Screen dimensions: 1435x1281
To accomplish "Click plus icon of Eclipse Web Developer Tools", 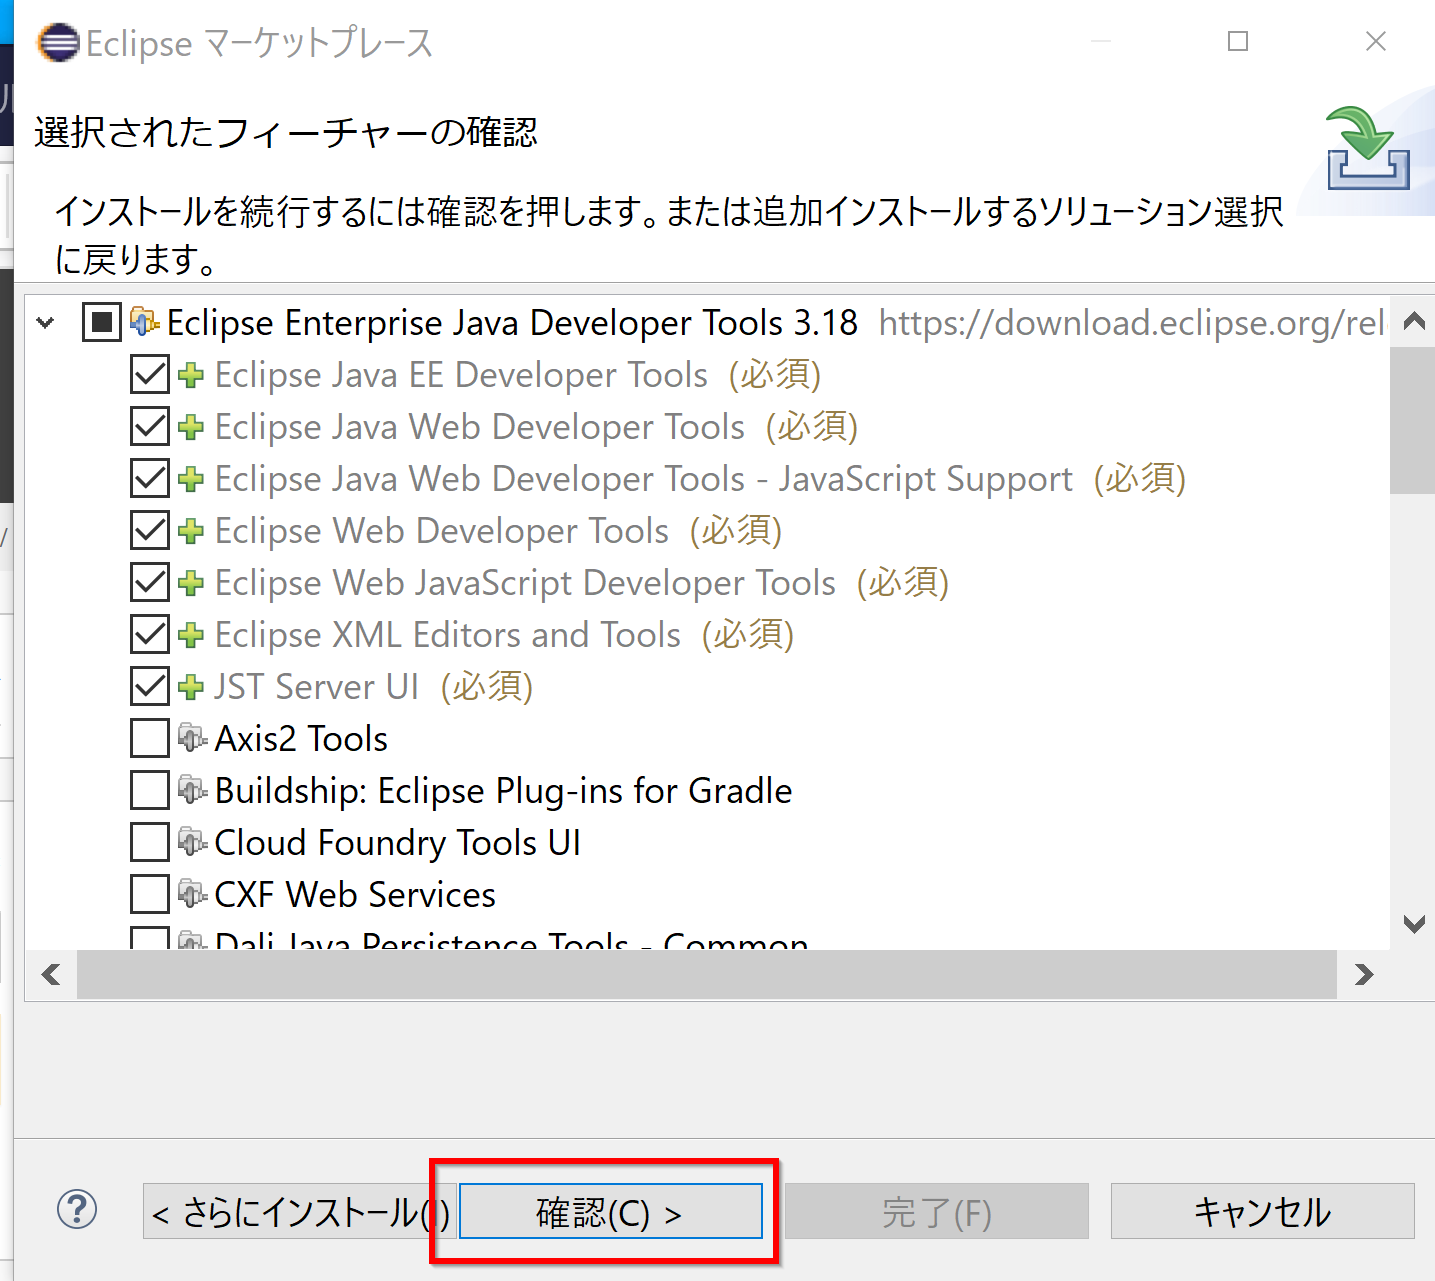I will click(191, 531).
